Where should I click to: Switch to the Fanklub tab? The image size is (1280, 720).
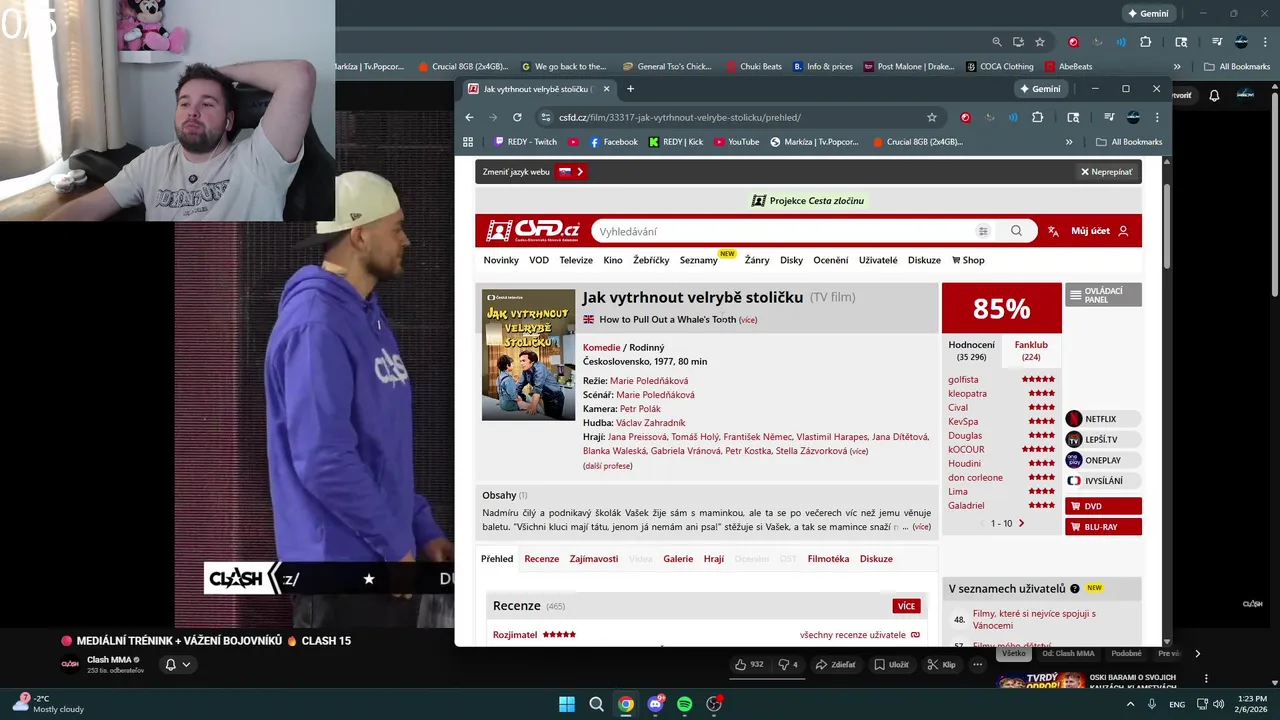tap(1031, 350)
